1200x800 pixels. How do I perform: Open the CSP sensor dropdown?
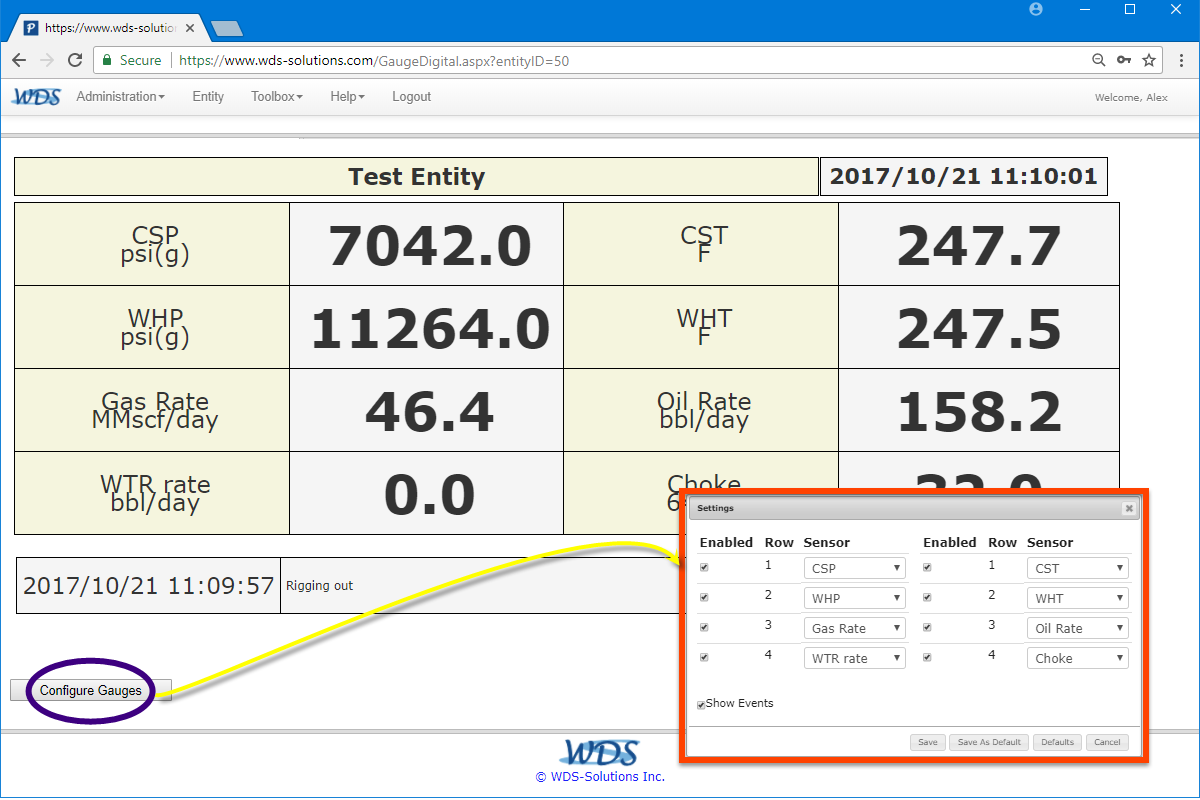click(x=855, y=568)
